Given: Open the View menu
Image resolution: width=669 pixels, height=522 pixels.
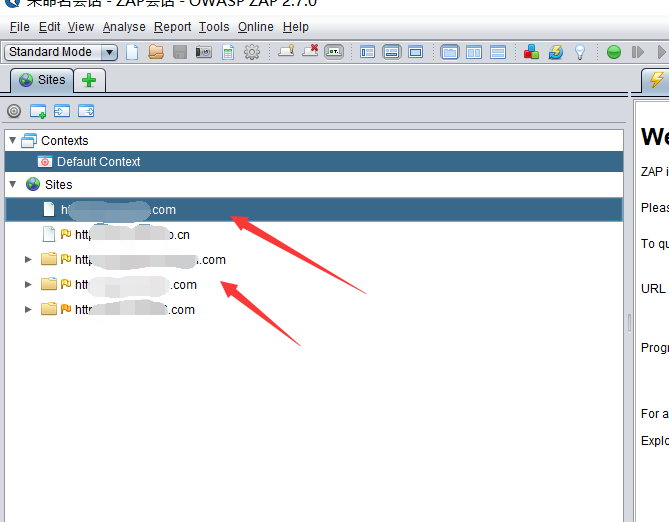Looking at the screenshot, I should coord(81,27).
